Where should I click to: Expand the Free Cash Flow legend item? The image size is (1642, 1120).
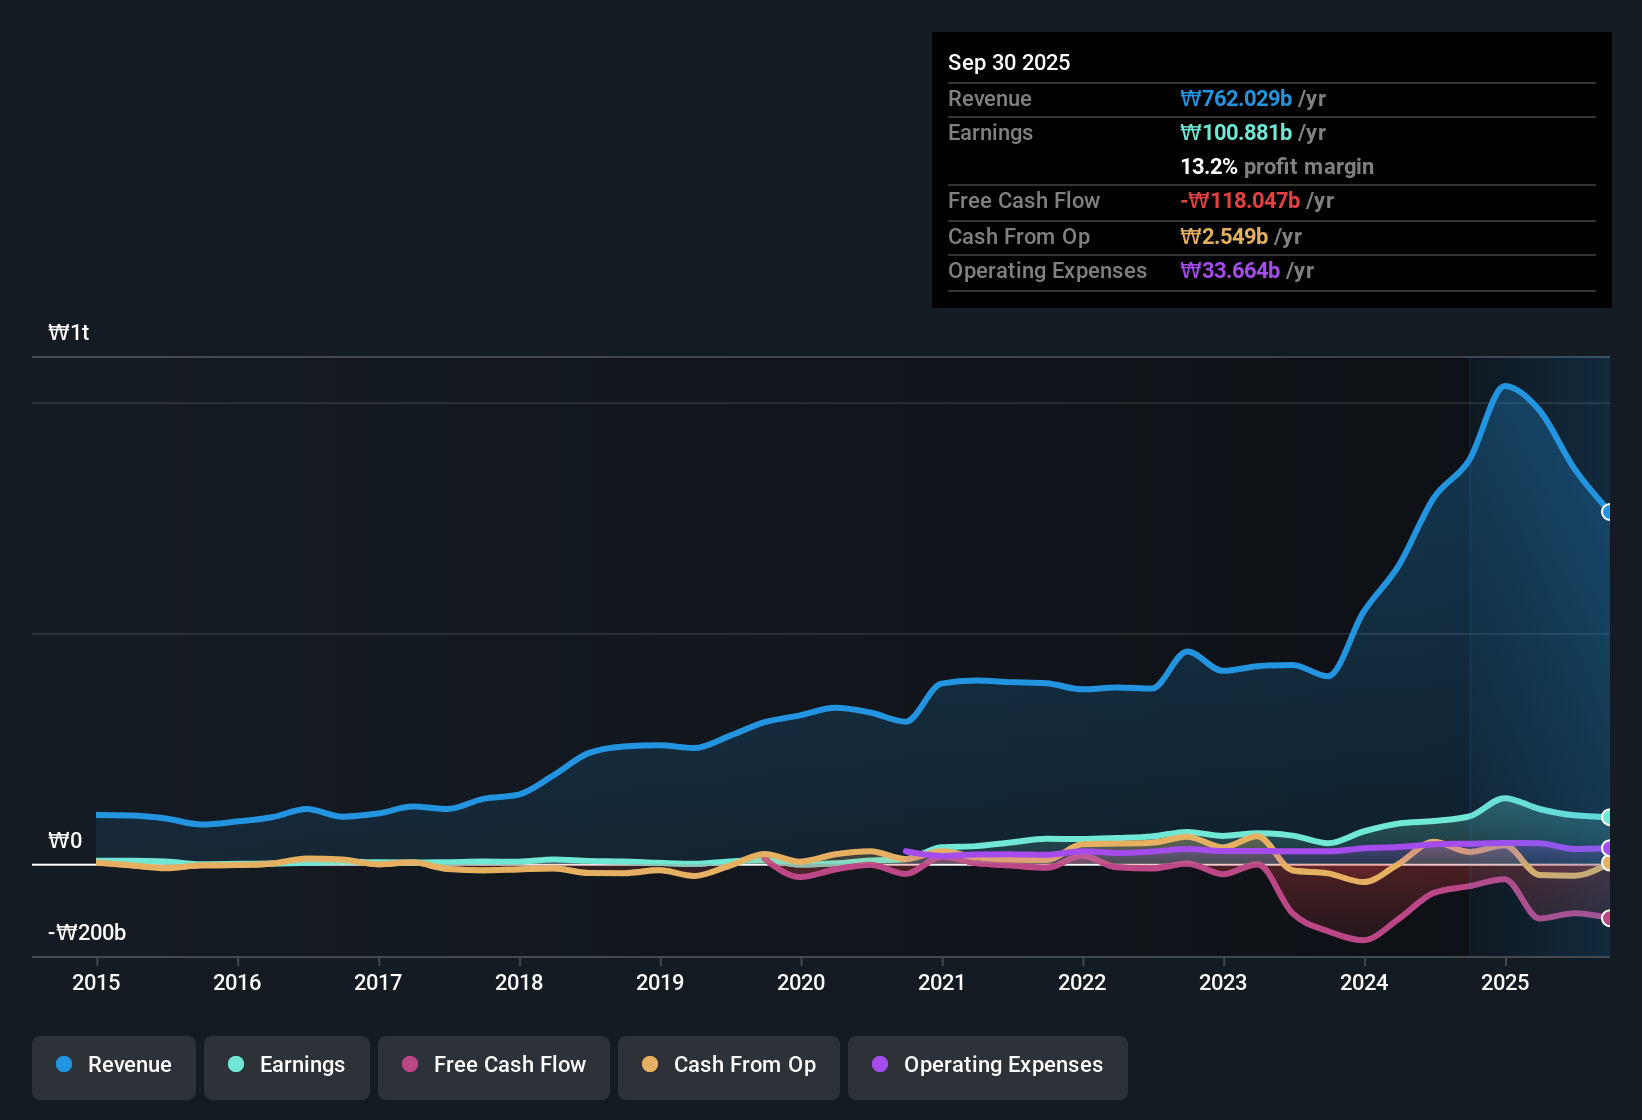(493, 1065)
